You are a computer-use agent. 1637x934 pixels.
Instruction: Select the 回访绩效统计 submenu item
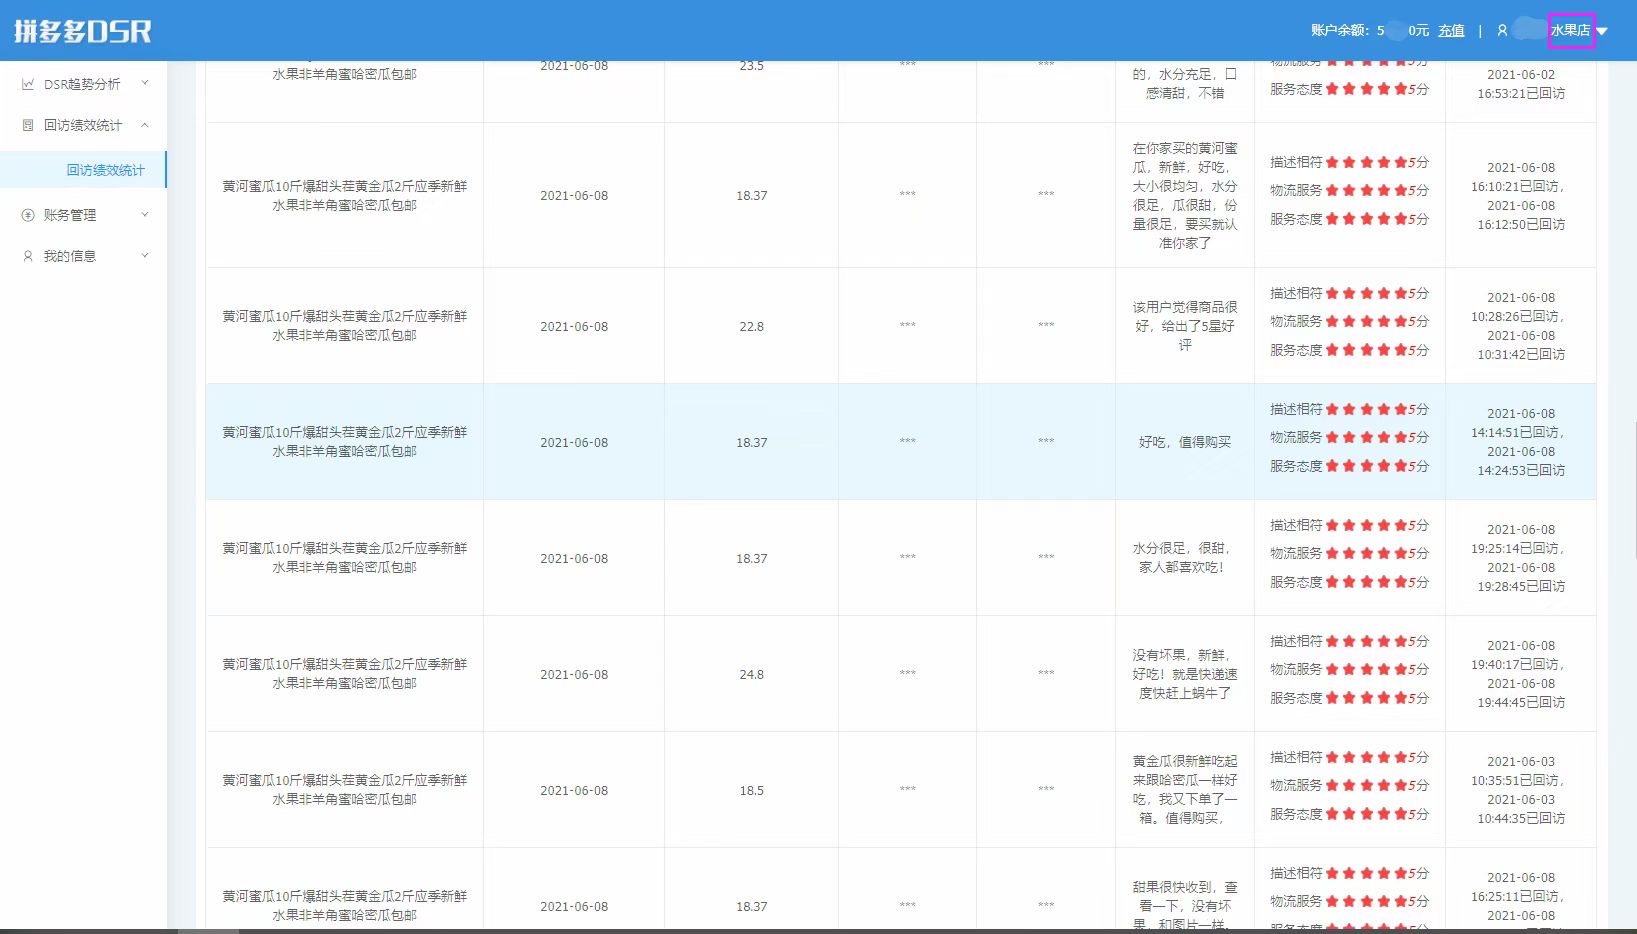pos(105,170)
